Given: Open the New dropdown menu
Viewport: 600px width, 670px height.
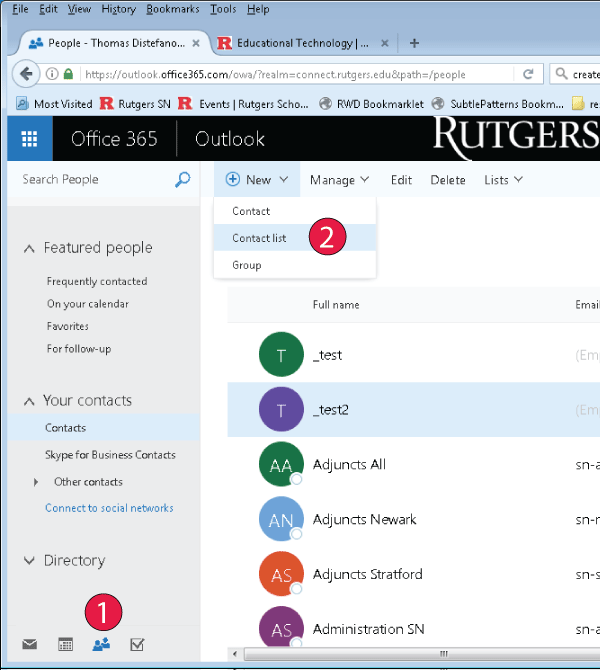Looking at the screenshot, I should 257,180.
